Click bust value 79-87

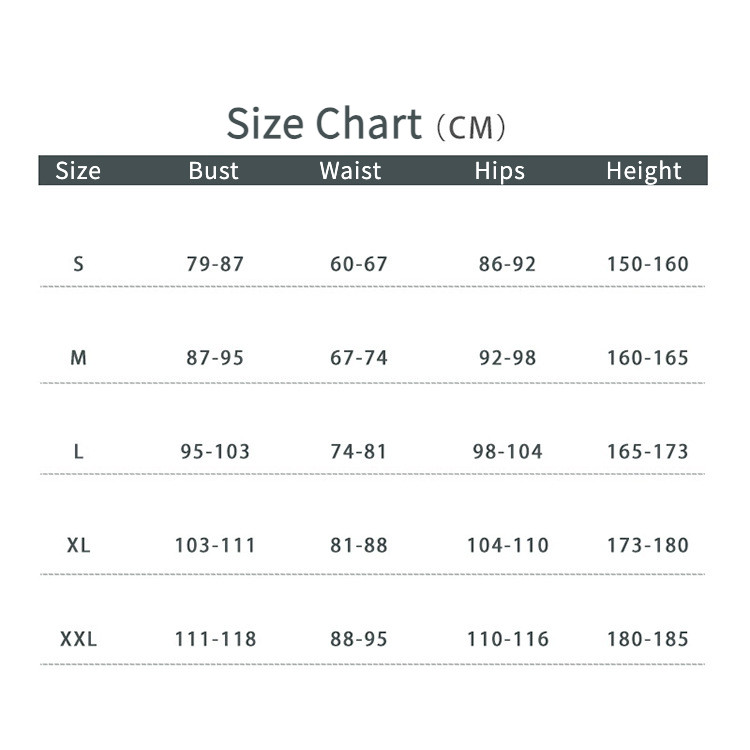pos(215,265)
